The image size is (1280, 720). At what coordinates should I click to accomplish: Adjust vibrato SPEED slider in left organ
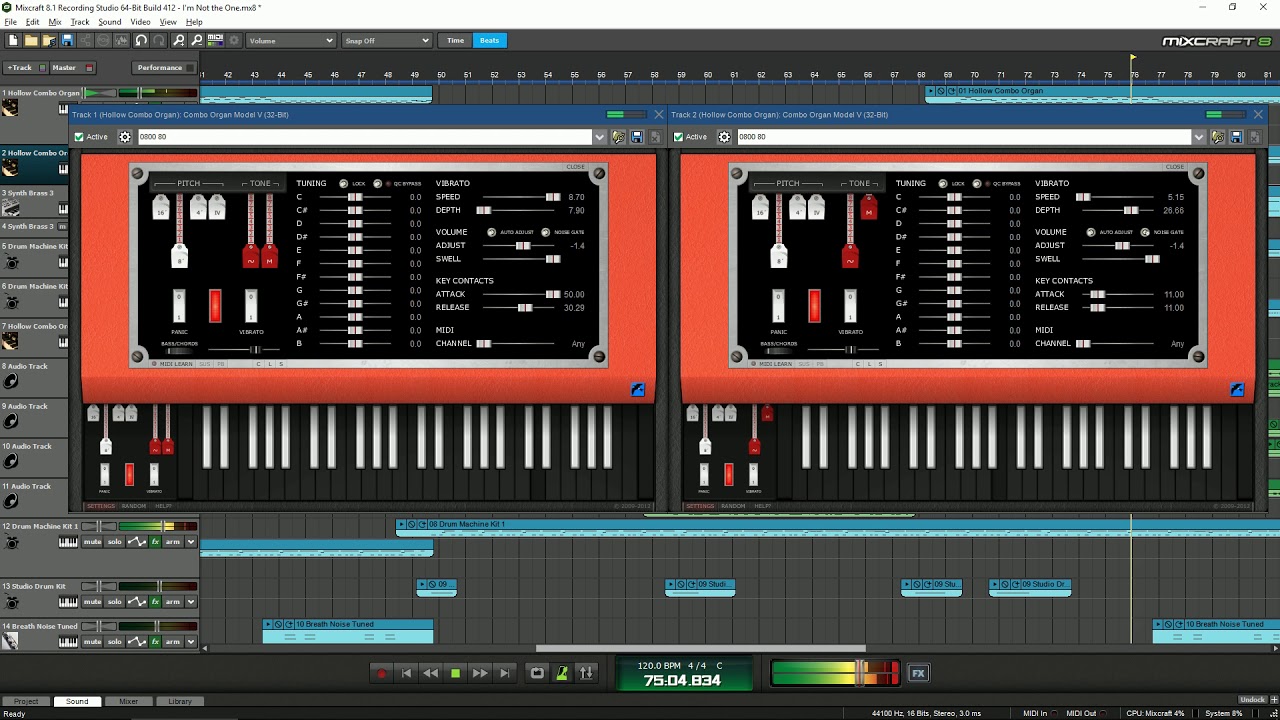tap(552, 197)
